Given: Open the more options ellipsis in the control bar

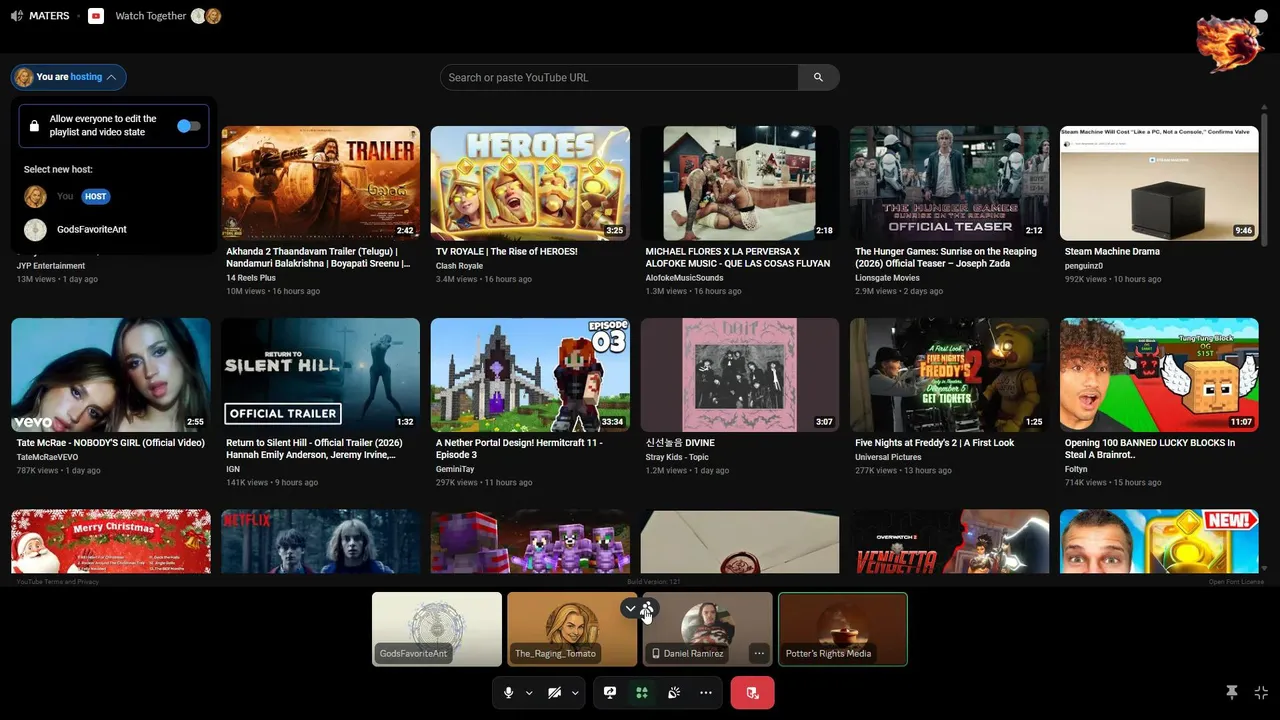Looking at the screenshot, I should point(706,693).
